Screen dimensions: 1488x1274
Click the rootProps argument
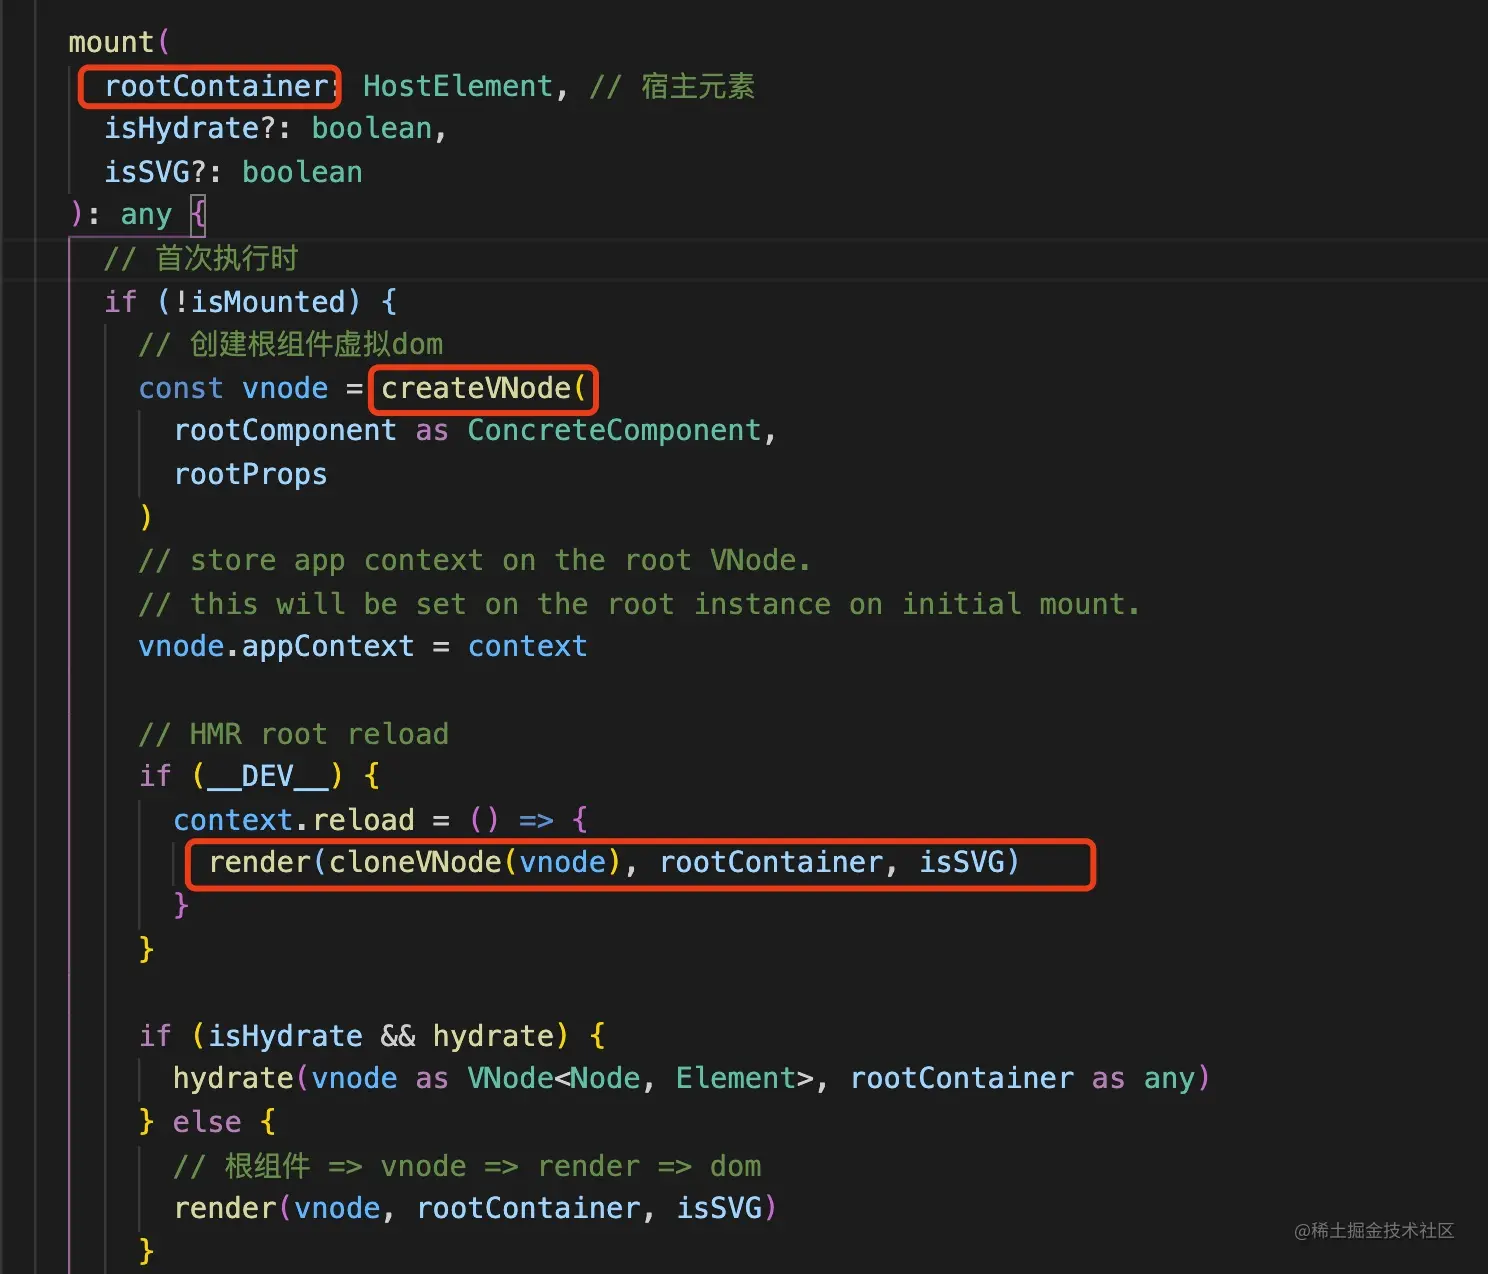coord(251,474)
